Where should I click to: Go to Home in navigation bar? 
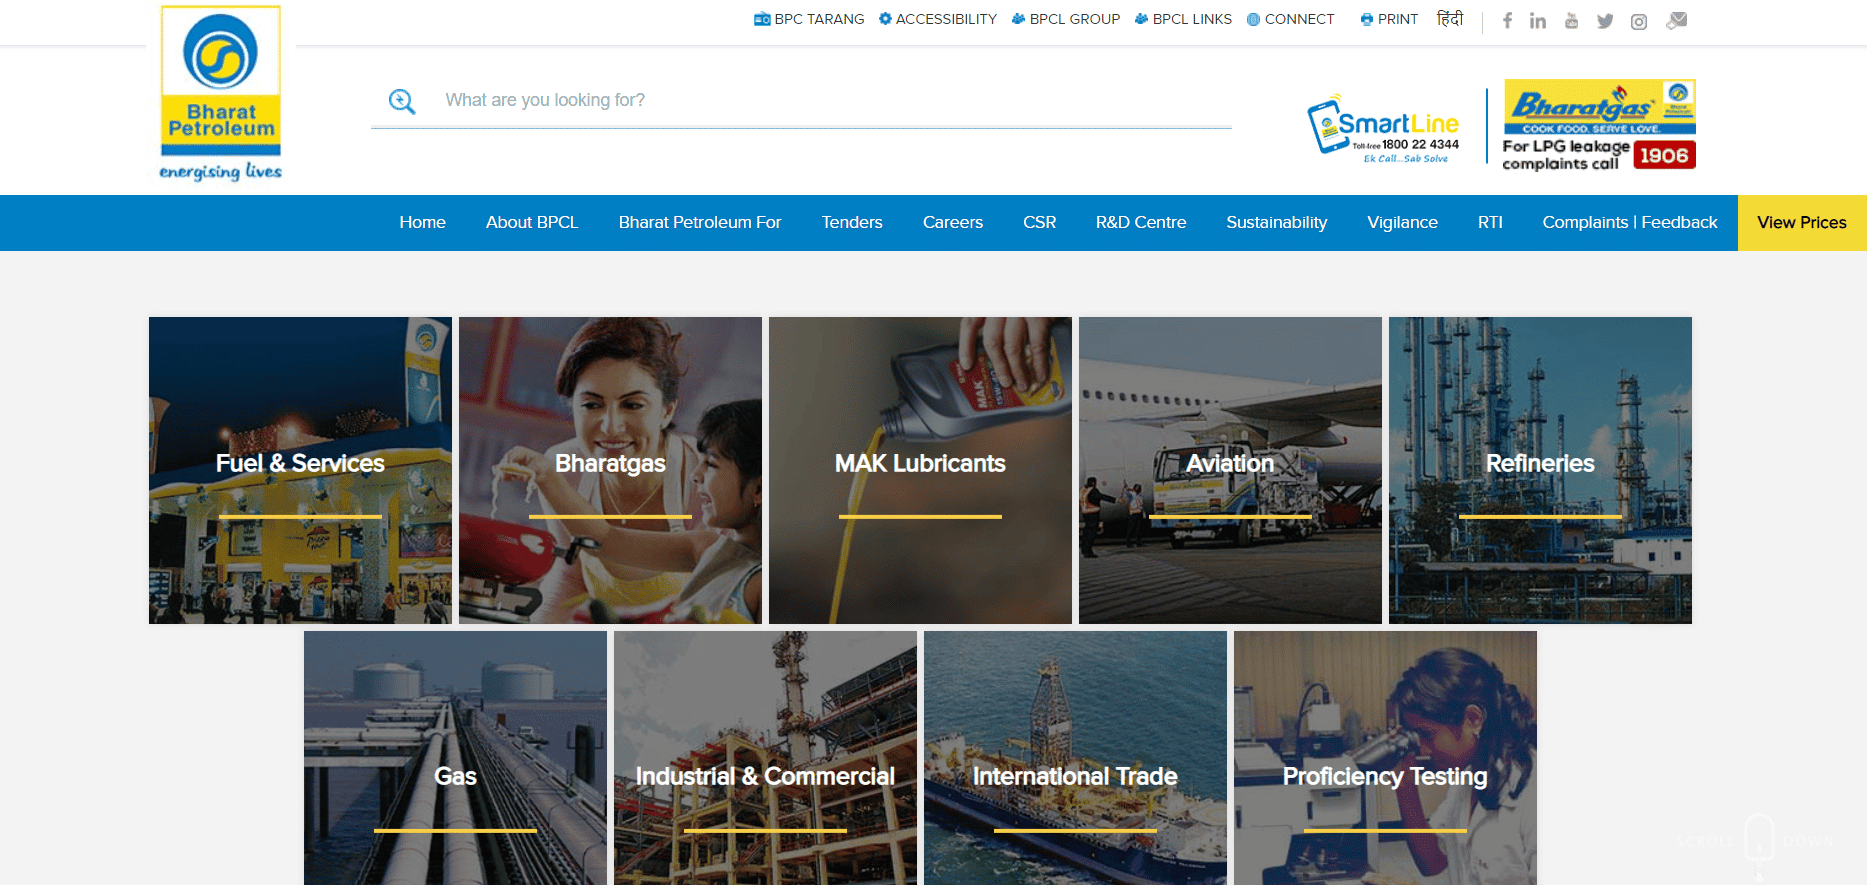click(x=423, y=222)
